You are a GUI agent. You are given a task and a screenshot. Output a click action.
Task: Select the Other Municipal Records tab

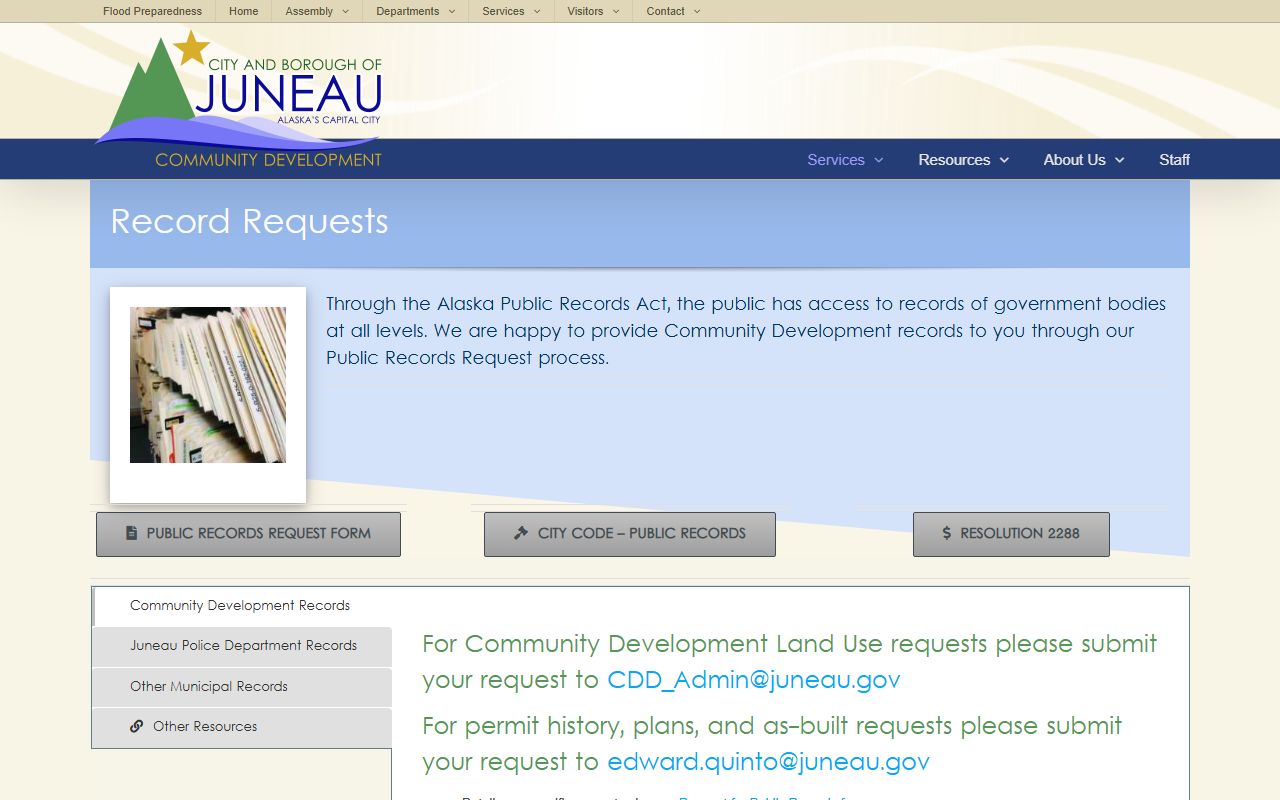[241, 687]
